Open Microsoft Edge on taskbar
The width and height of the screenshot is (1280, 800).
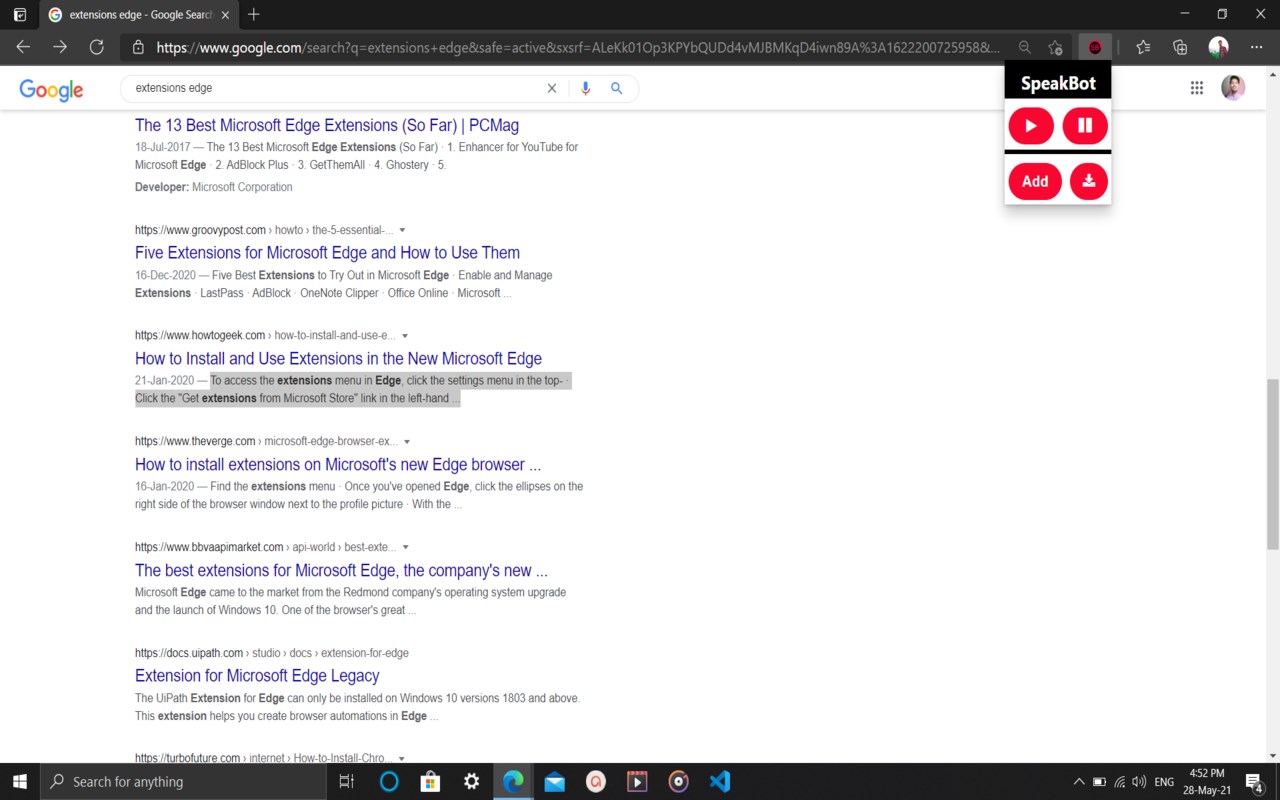pyautogui.click(x=513, y=781)
